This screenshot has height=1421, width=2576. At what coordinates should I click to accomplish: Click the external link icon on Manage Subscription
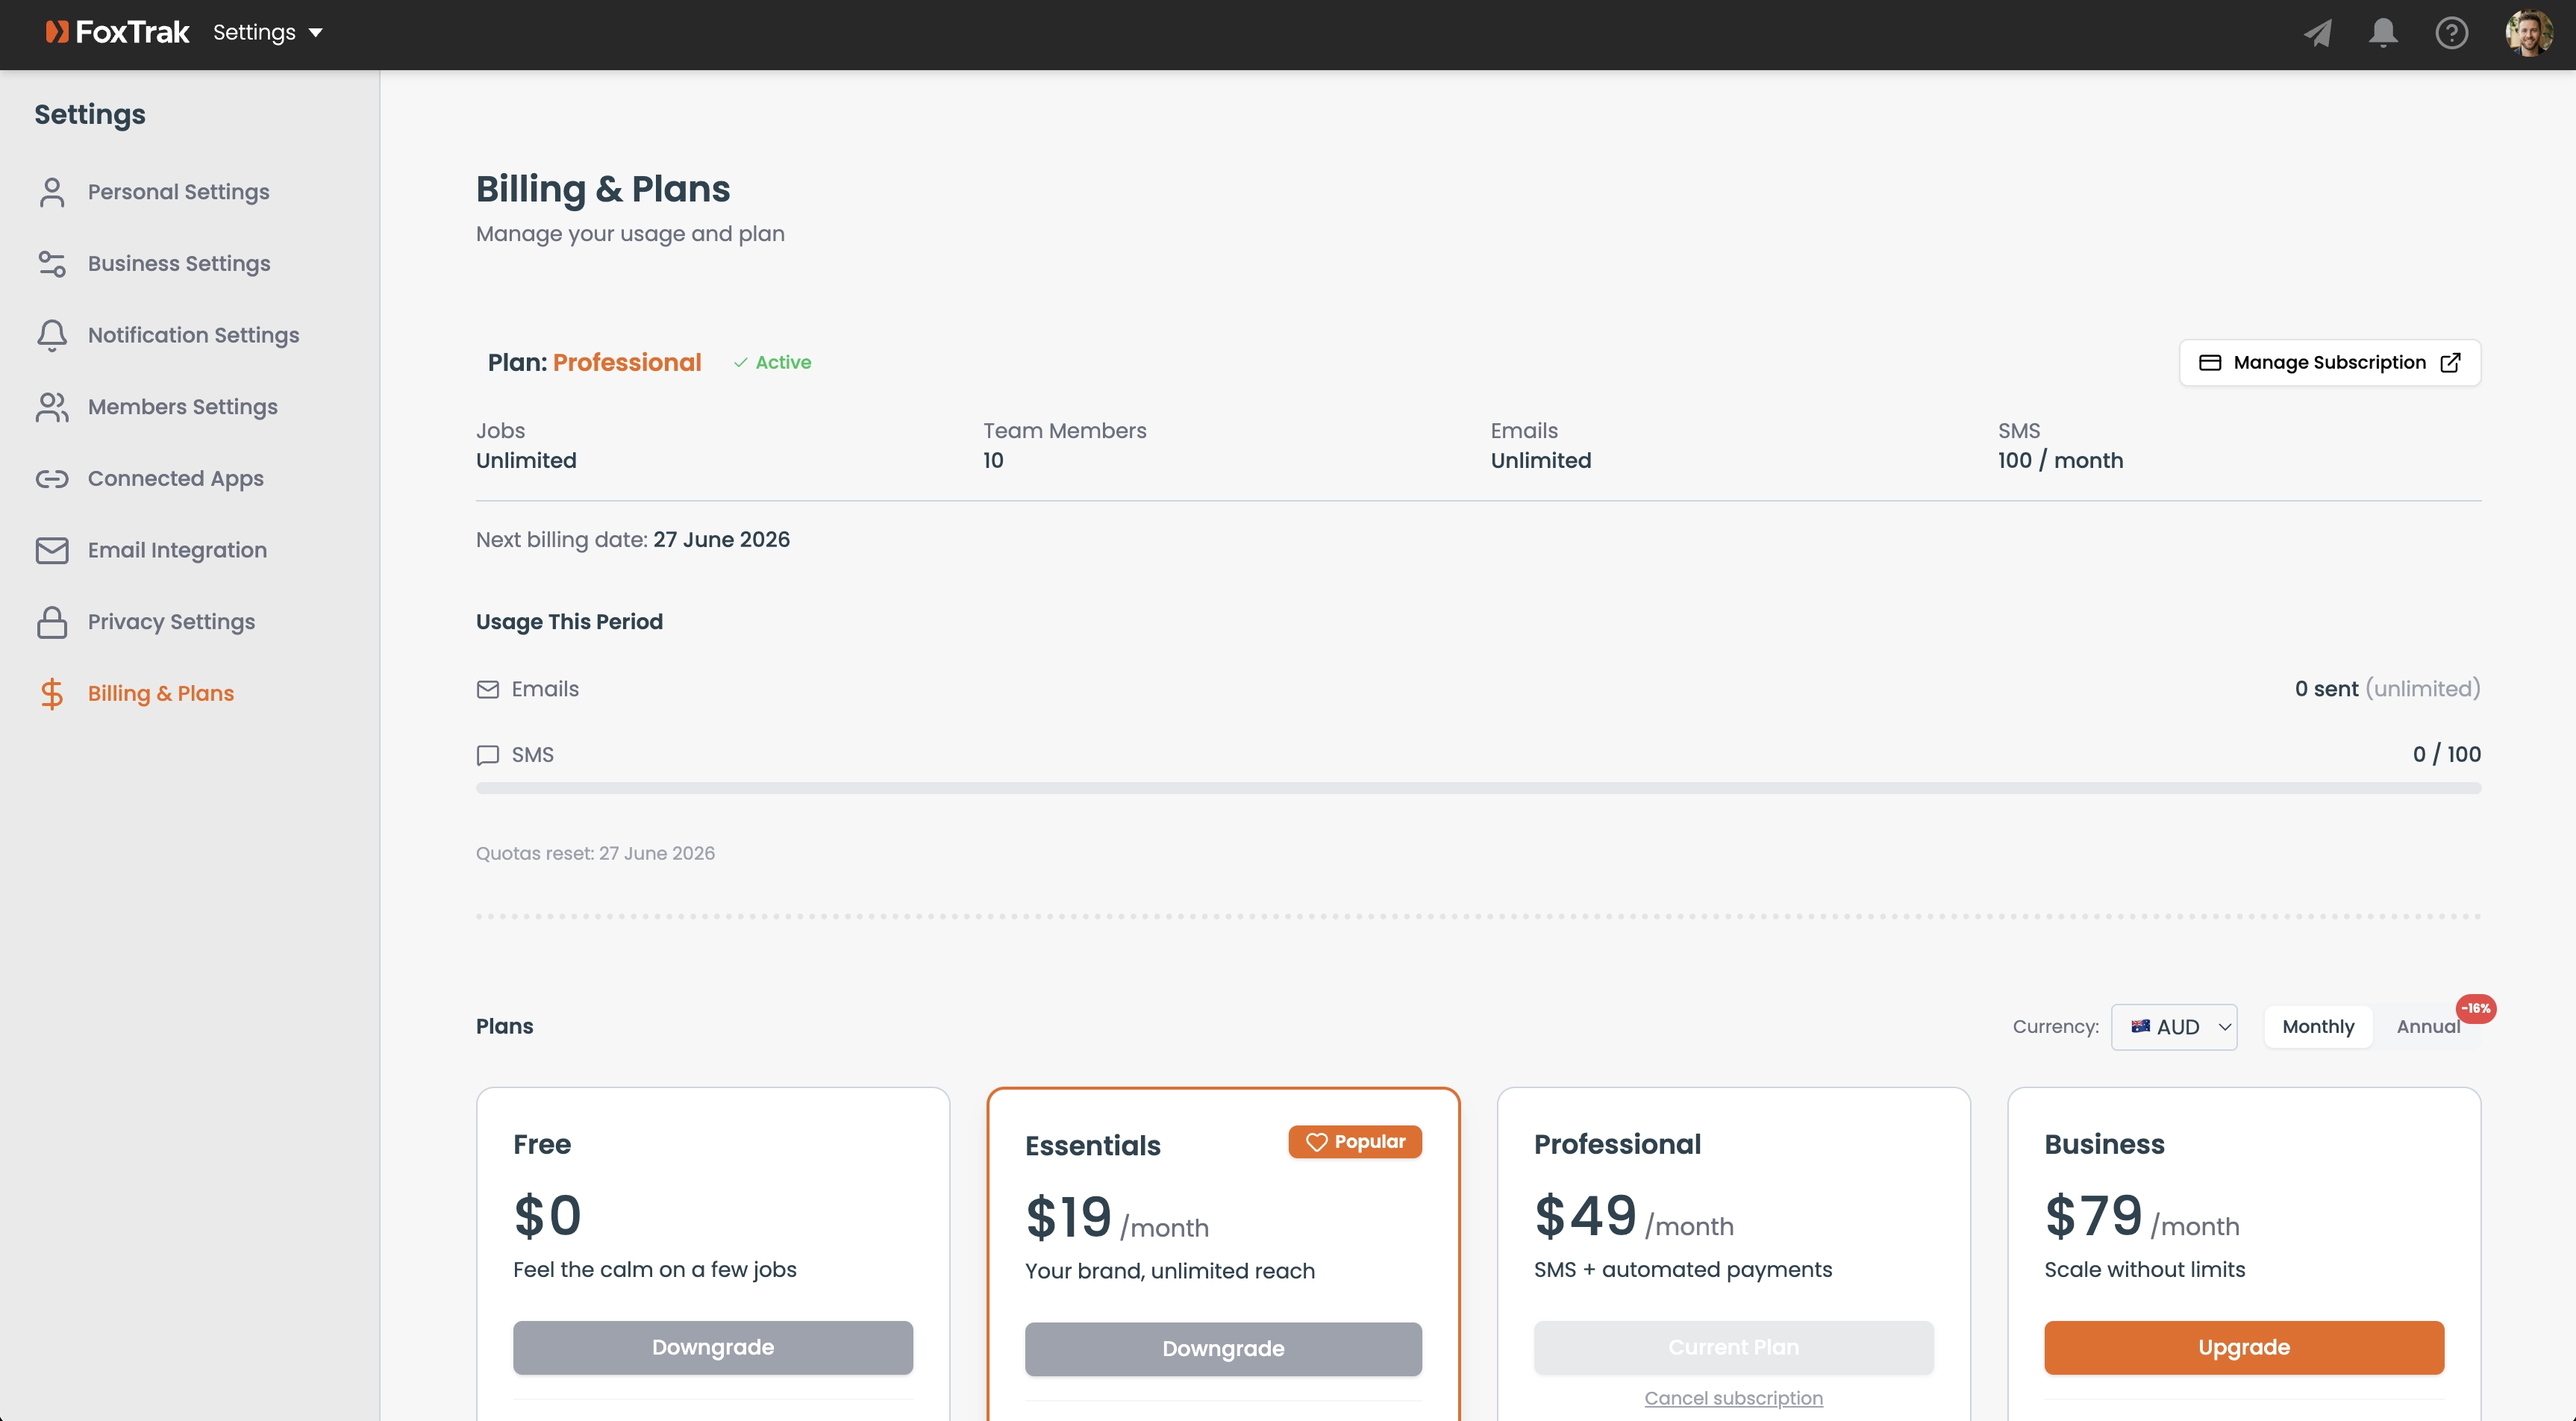(x=2449, y=362)
